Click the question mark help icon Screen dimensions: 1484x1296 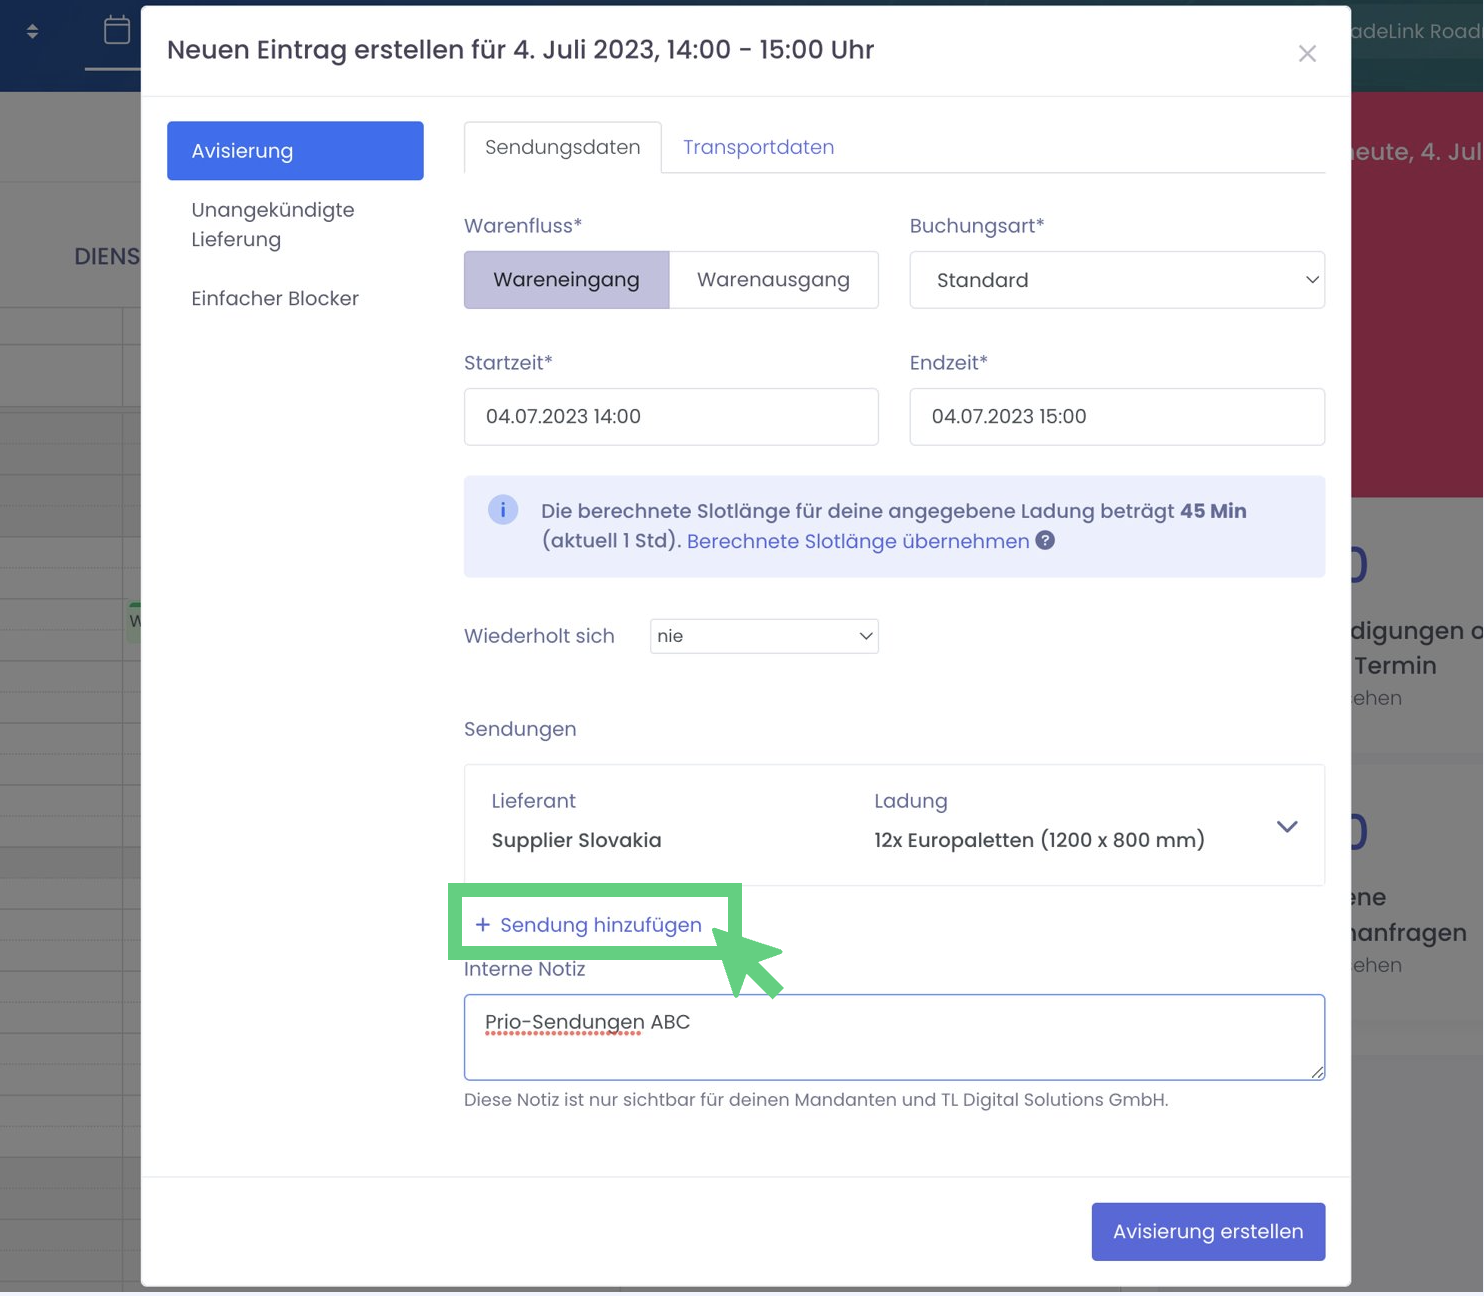tap(1045, 541)
